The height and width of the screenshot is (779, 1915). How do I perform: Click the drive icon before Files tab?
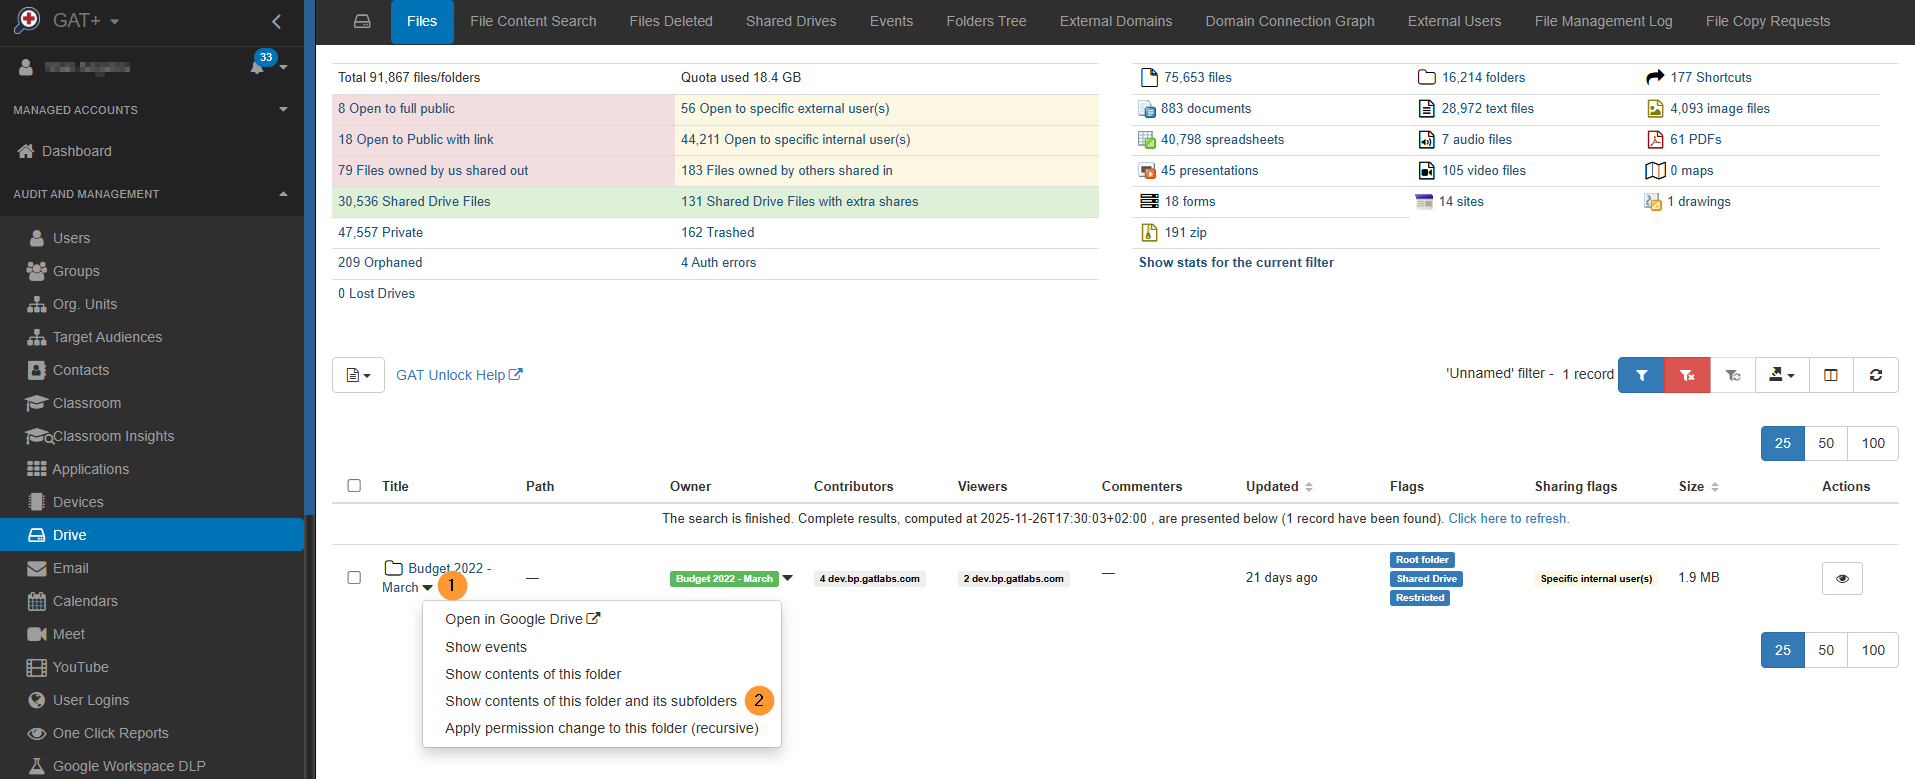pyautogui.click(x=362, y=21)
